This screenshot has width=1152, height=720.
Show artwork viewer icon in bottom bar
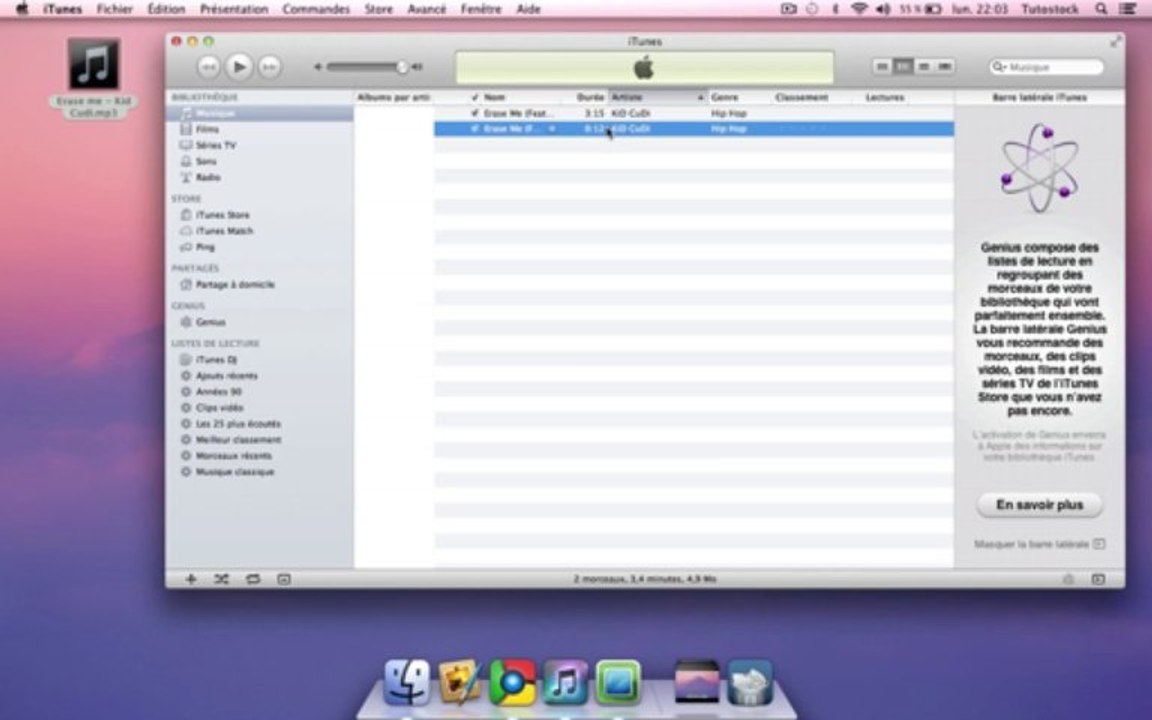point(284,579)
